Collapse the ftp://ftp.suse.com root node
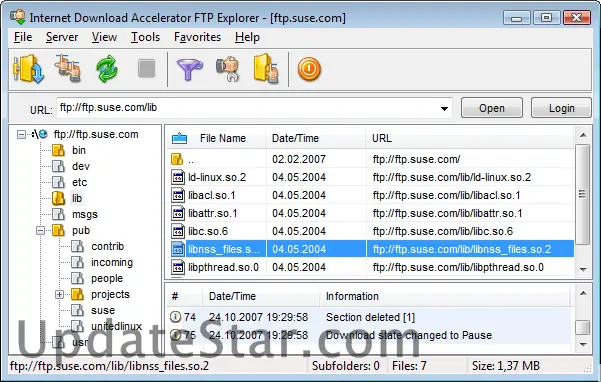Viewport: 601px width, 382px height. 21,134
